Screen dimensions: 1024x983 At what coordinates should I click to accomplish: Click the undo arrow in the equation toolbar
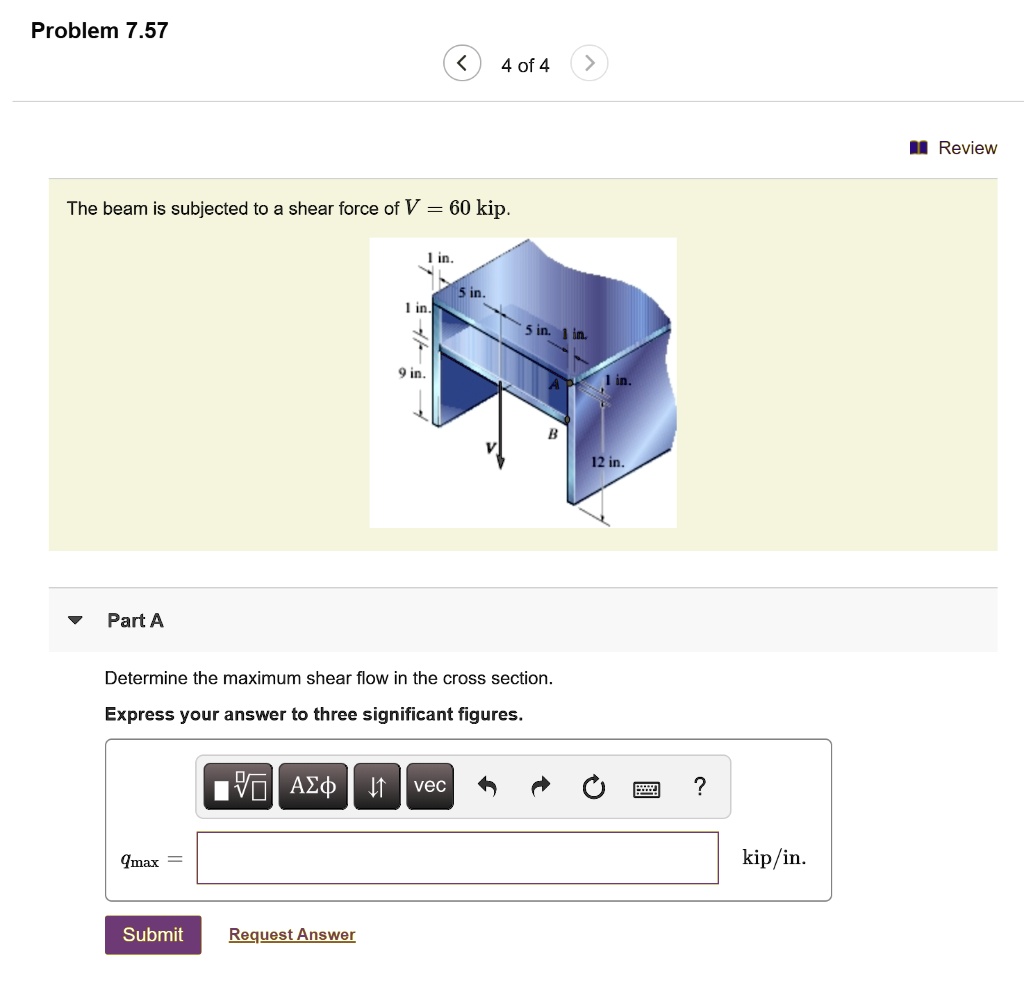[487, 788]
